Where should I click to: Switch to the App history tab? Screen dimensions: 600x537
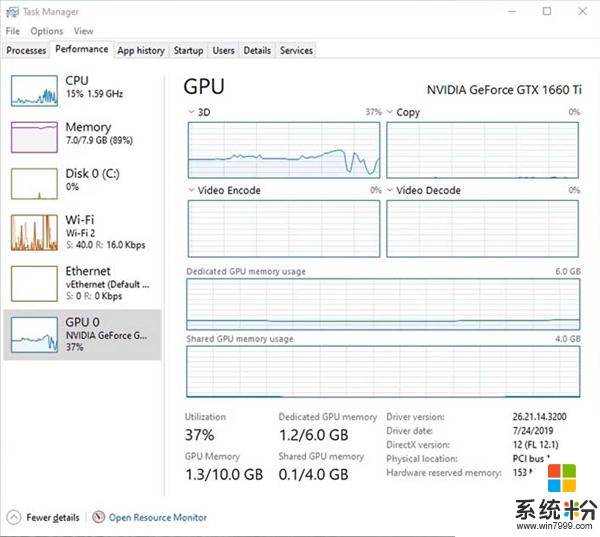click(141, 51)
